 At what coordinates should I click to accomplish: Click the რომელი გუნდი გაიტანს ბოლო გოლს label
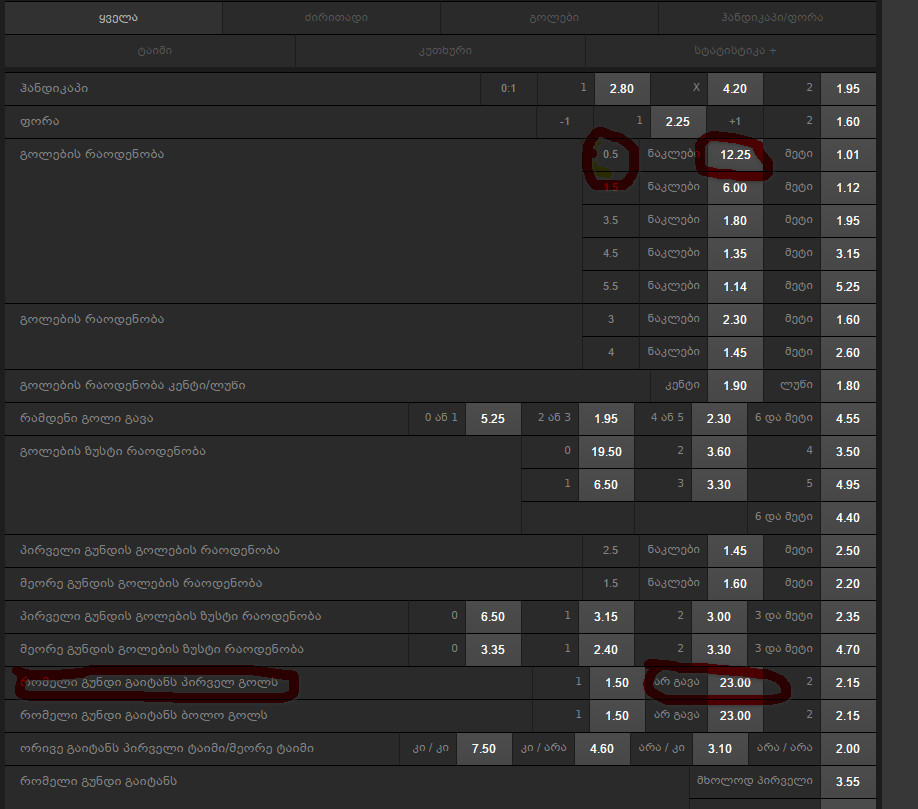click(143, 715)
